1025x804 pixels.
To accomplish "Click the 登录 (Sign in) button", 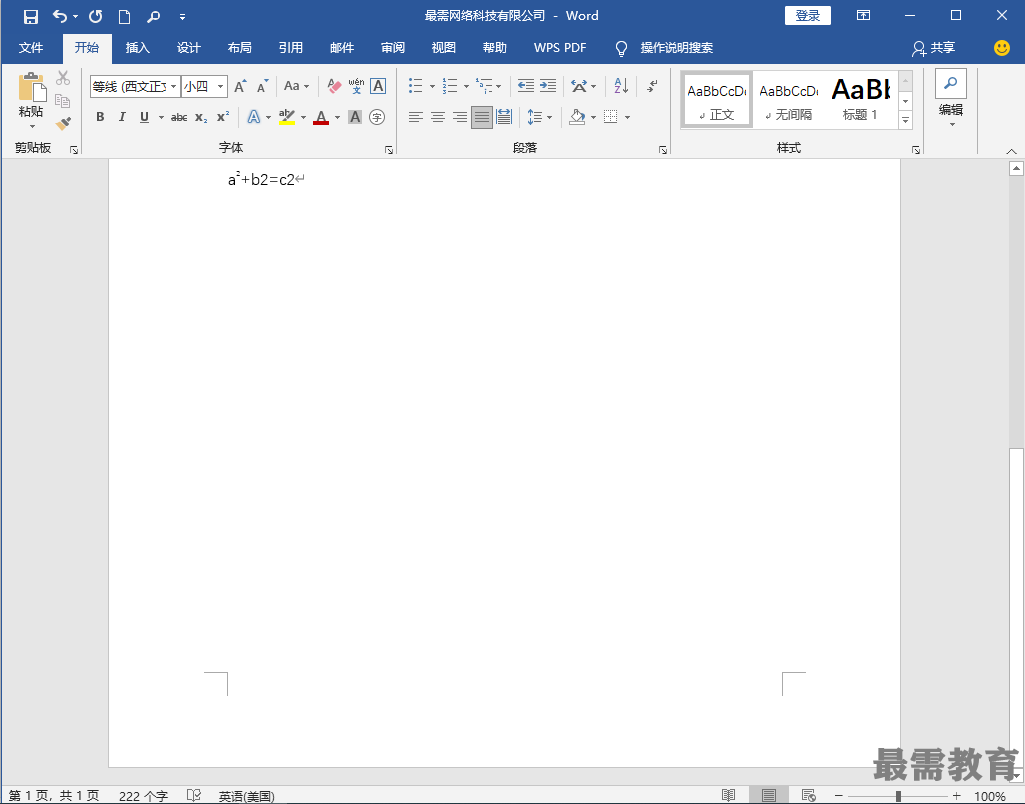I will click(x=808, y=16).
